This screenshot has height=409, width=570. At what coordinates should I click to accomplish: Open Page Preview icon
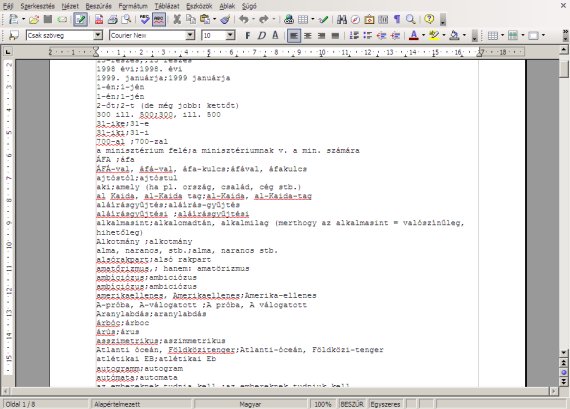point(126,19)
